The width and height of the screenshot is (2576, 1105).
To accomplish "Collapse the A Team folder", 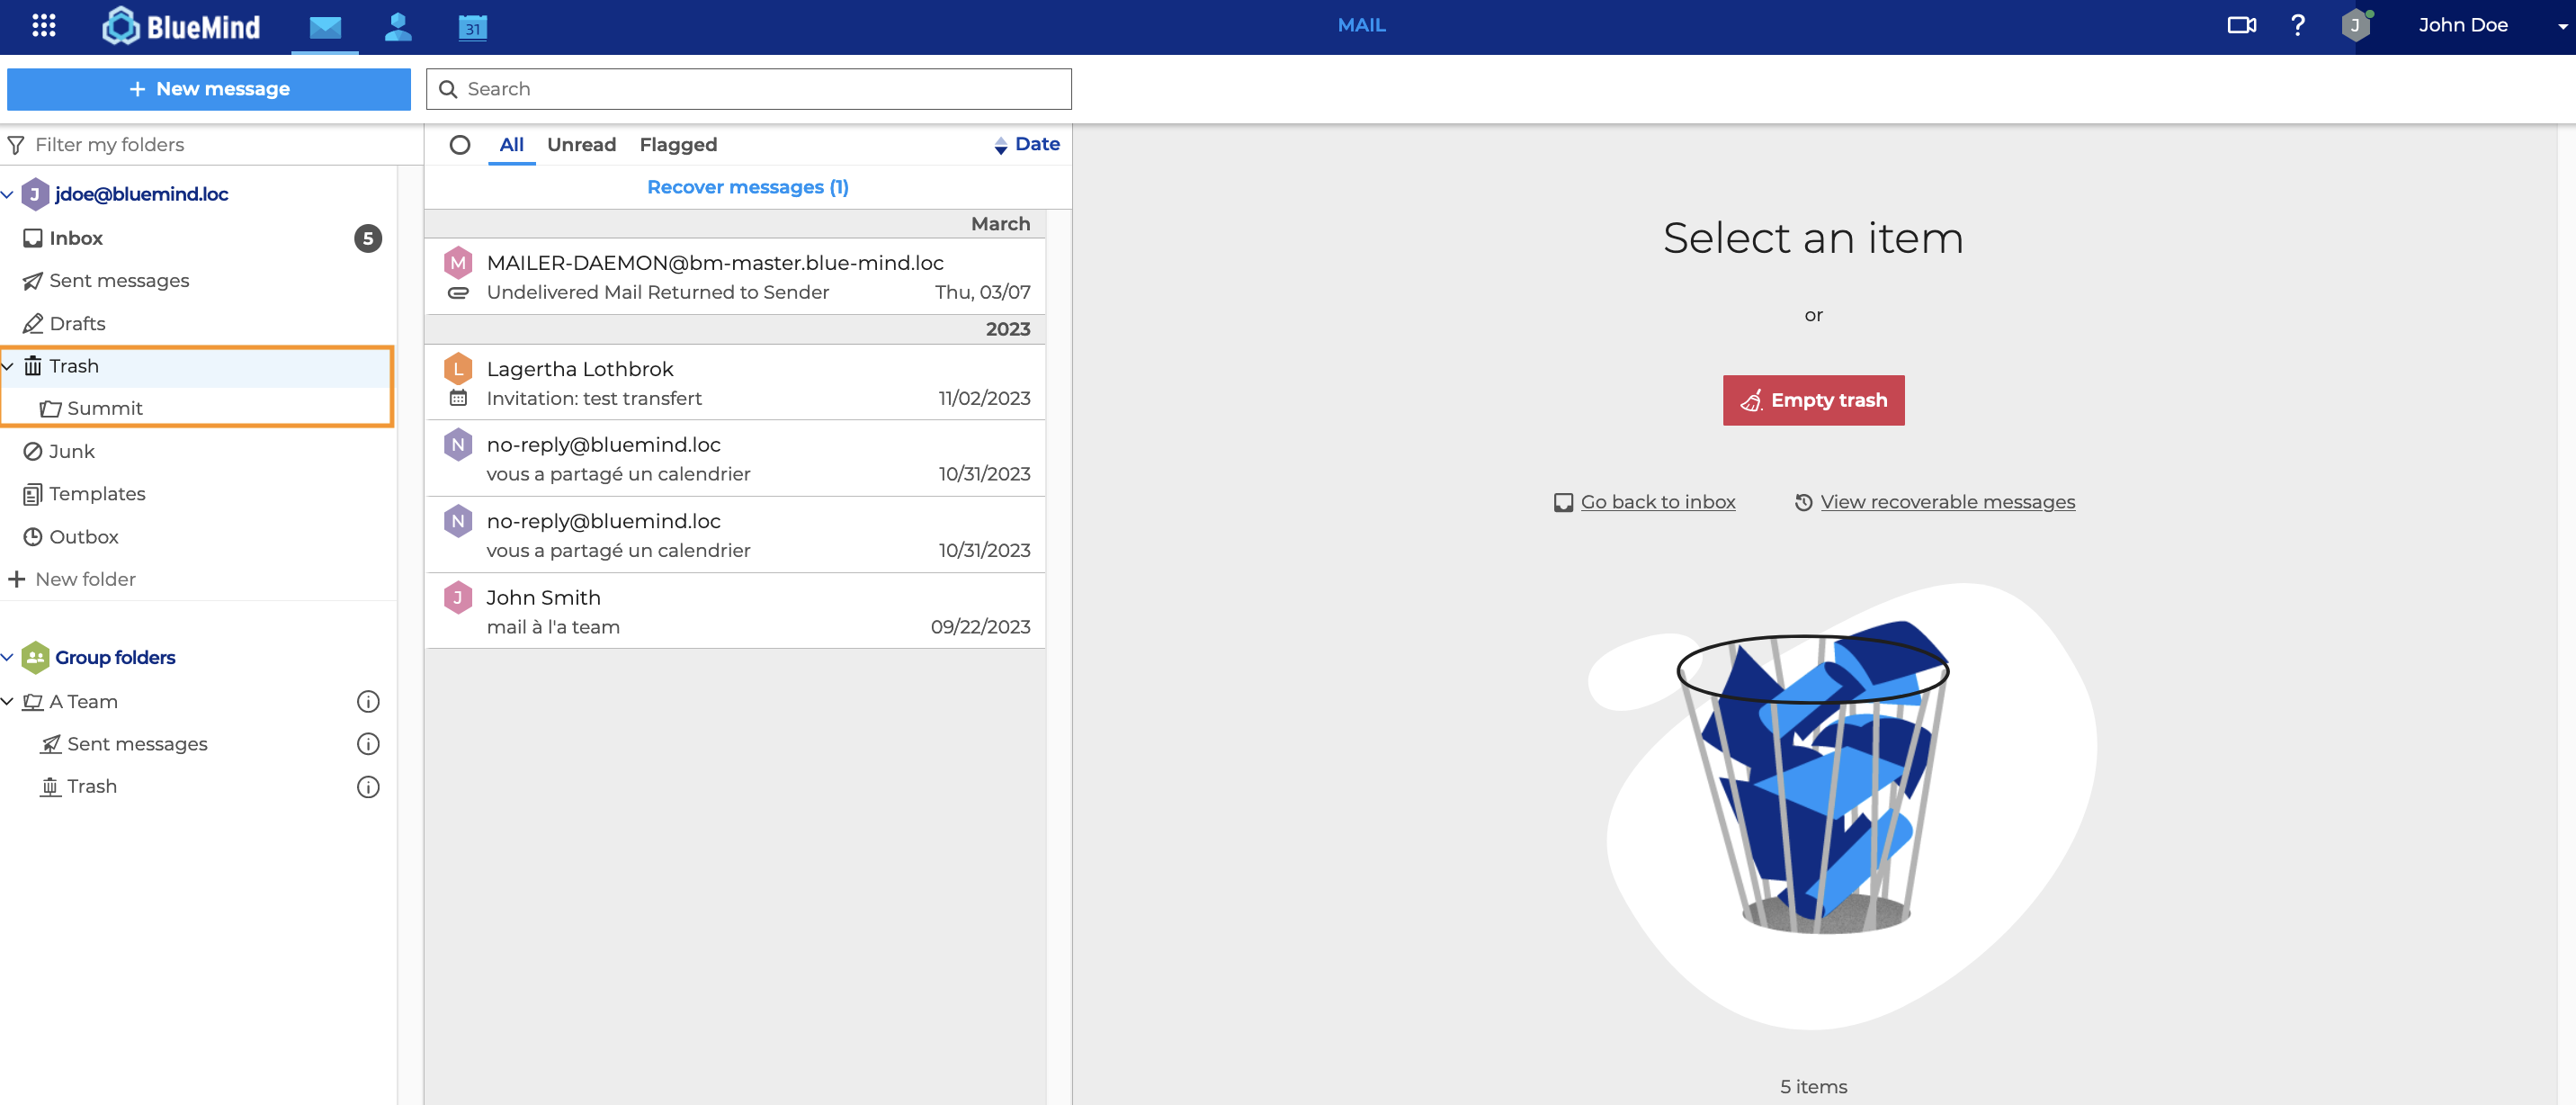I will tap(7, 702).
